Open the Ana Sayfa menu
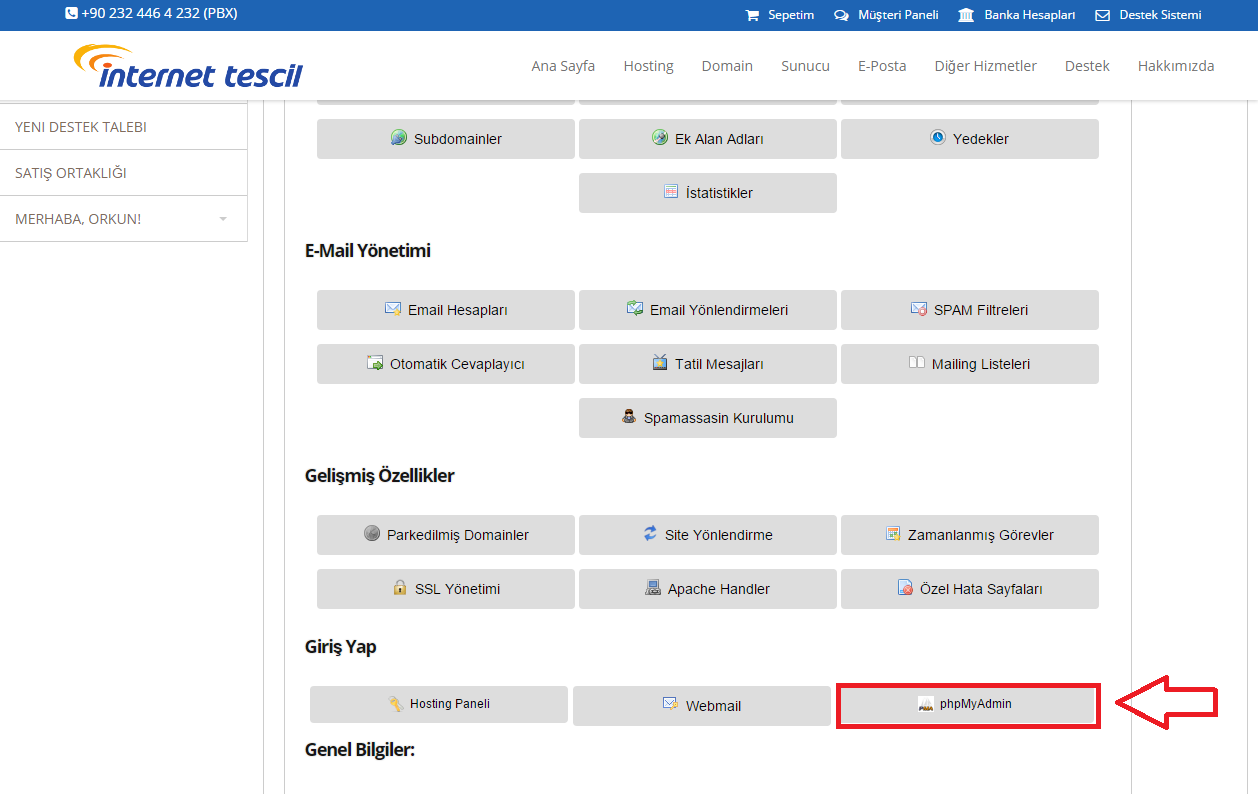This screenshot has height=794, width=1258. (x=563, y=66)
